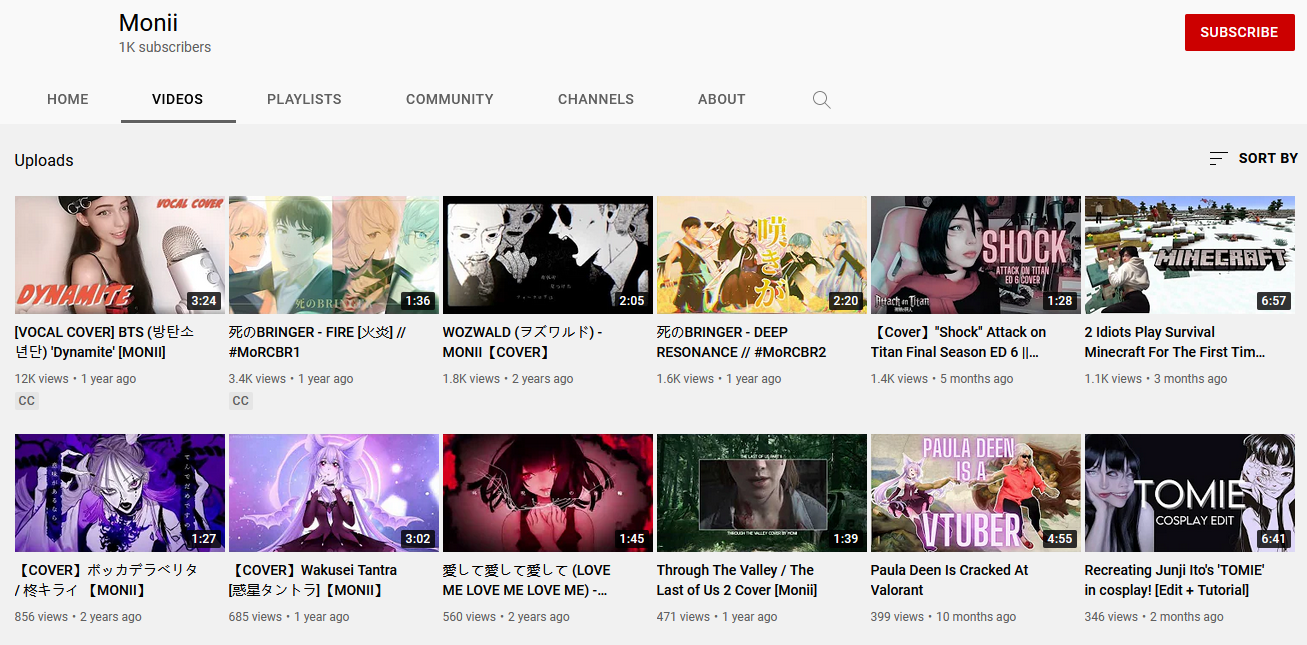Play the Shock Attack on Titan cover thumbnail
The width and height of the screenshot is (1307, 645).
976,255
